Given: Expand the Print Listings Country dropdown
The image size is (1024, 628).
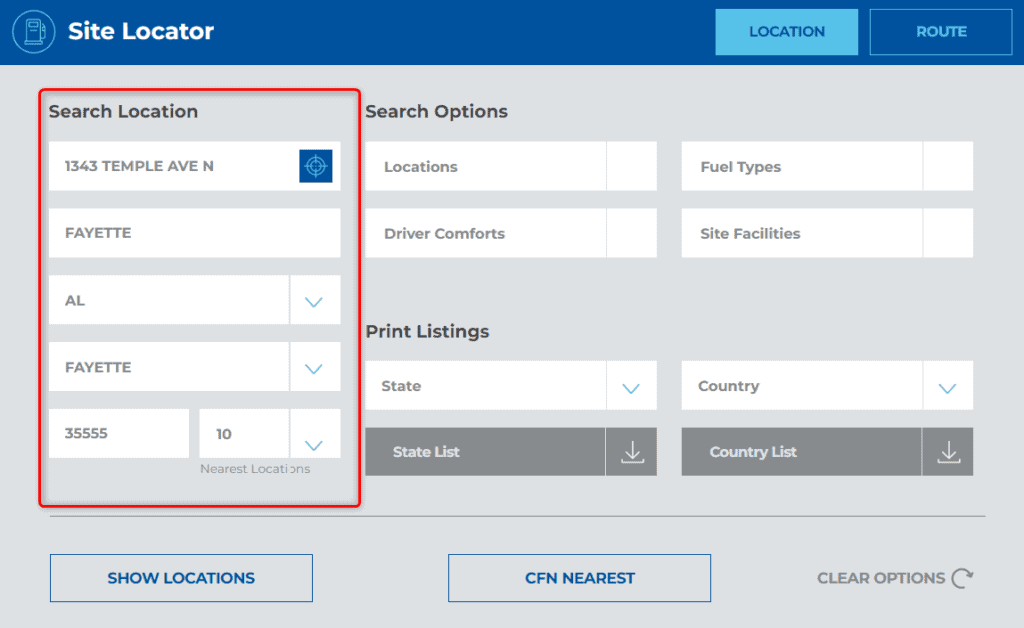Looking at the screenshot, I should 827,386.
